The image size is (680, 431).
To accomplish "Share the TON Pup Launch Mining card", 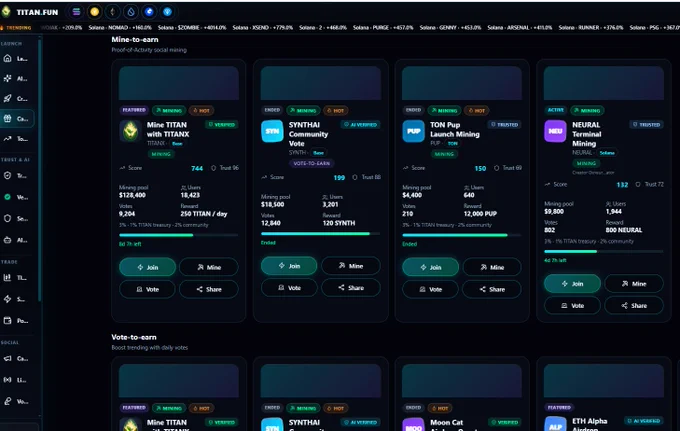I will coord(492,289).
